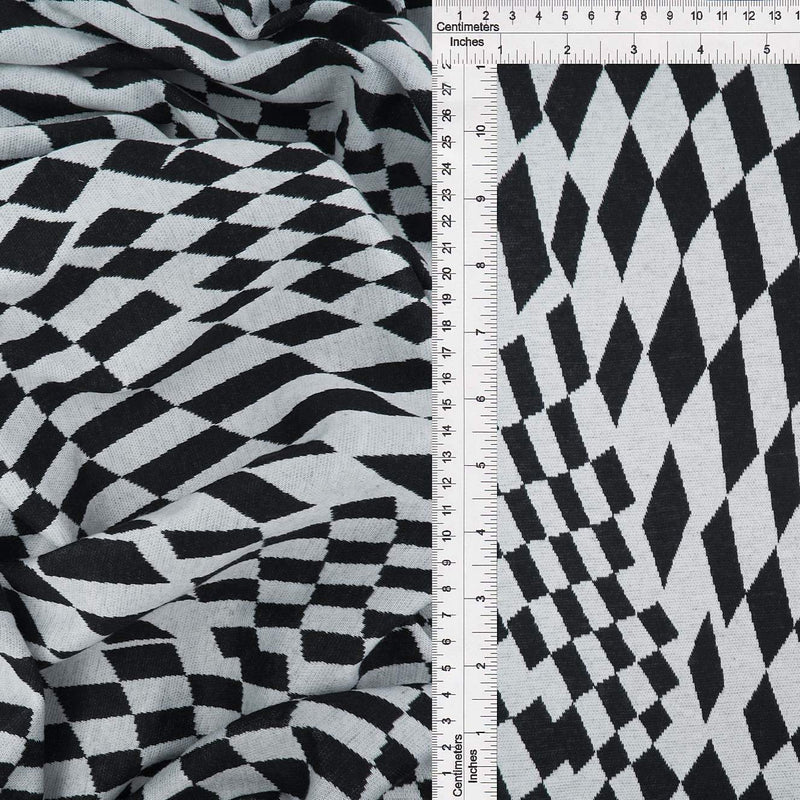Click the "20" mark on vertical centimeter ruler
This screenshot has width=800, height=800.
click(448, 273)
